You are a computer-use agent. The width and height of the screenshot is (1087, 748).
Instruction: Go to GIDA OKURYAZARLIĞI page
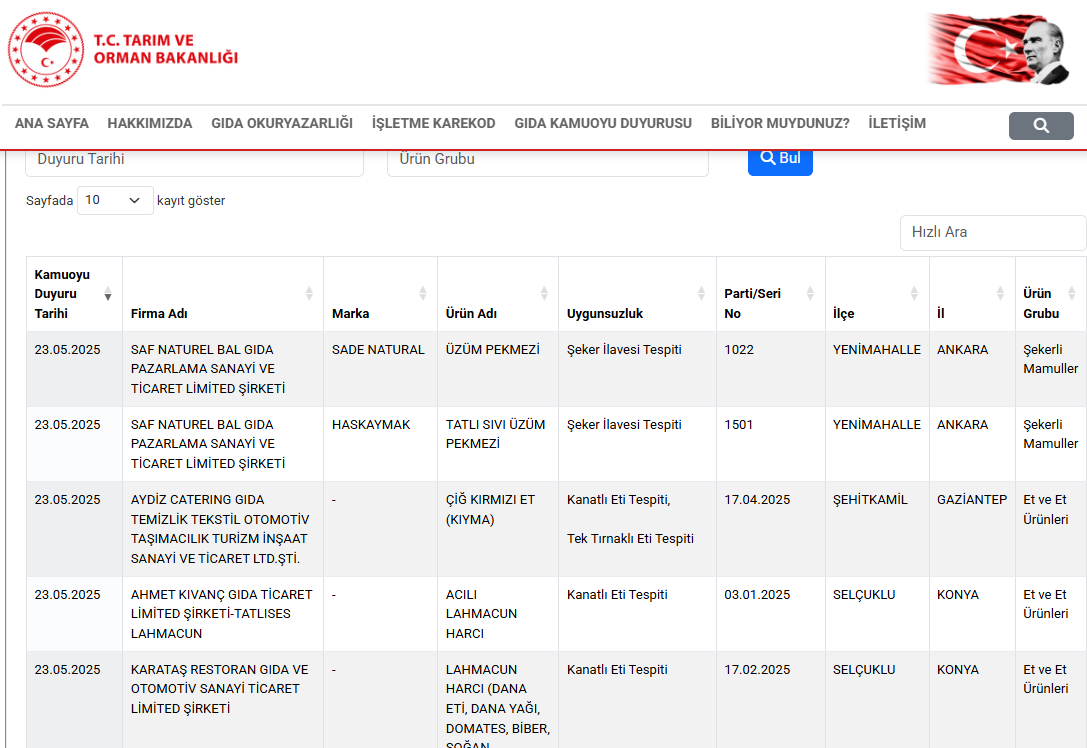(282, 123)
